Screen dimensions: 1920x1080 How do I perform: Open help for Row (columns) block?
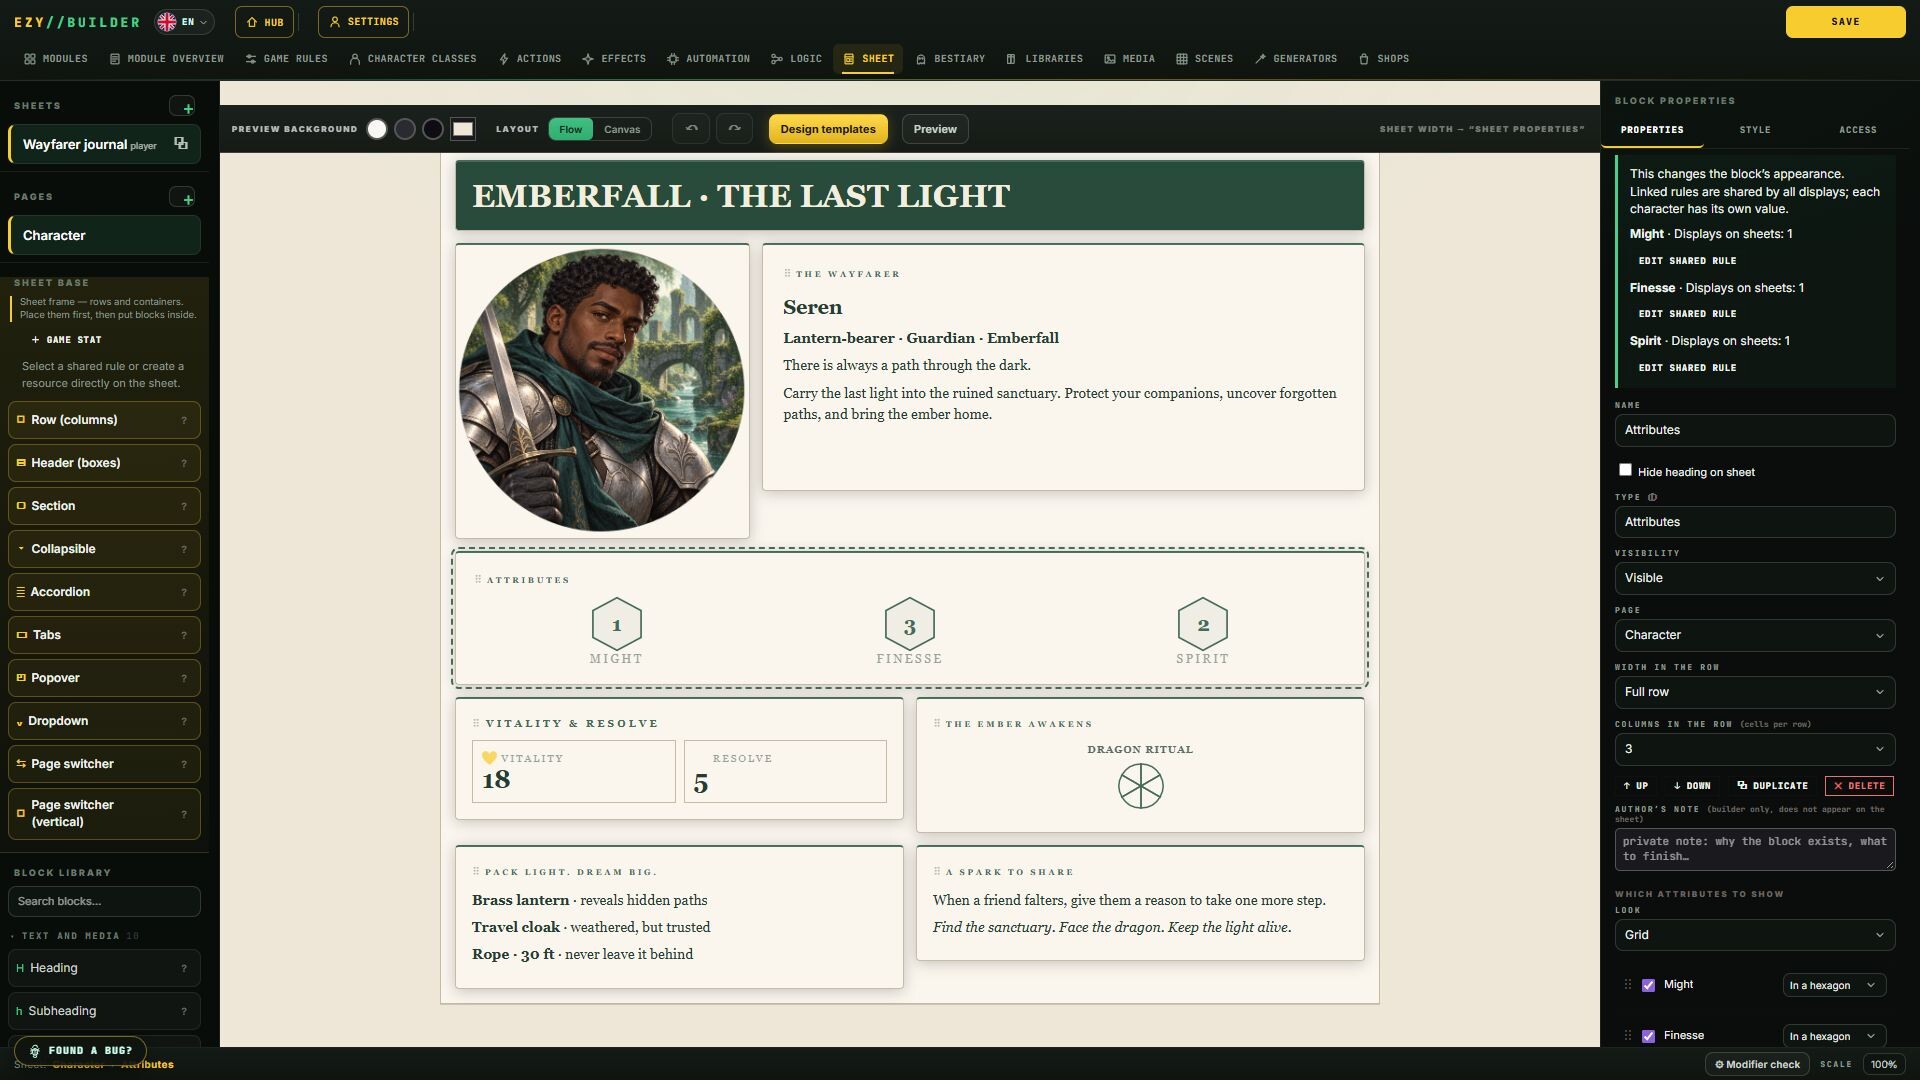pyautogui.click(x=184, y=421)
